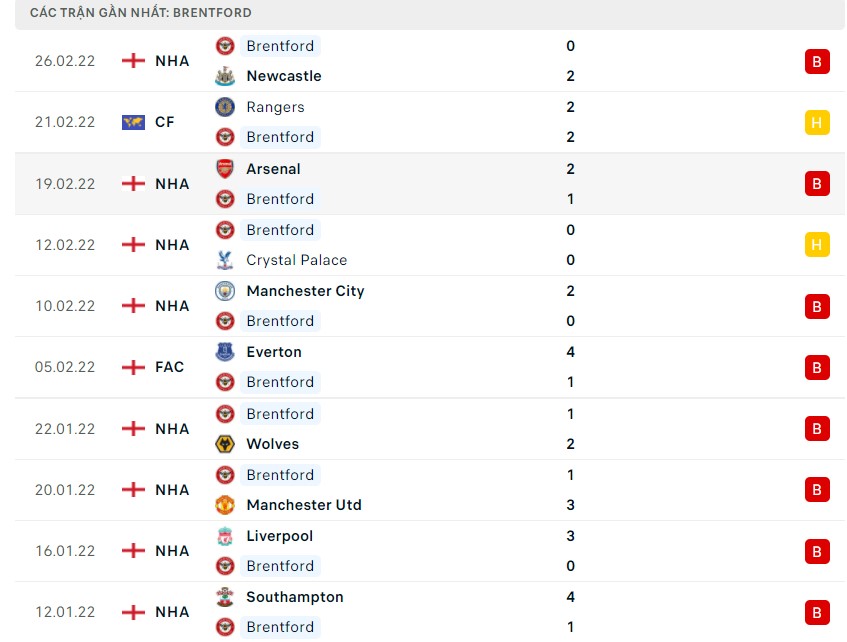Click the Arsenal club crest icon
The width and height of the screenshot is (847, 642).
(225, 169)
